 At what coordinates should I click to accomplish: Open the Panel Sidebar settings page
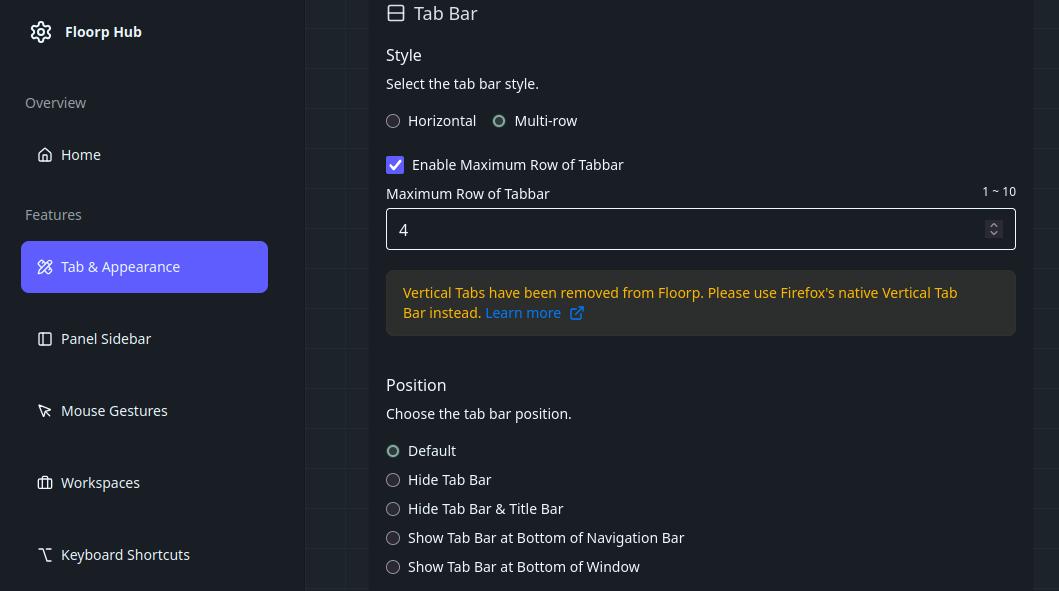pyautogui.click(x=106, y=339)
